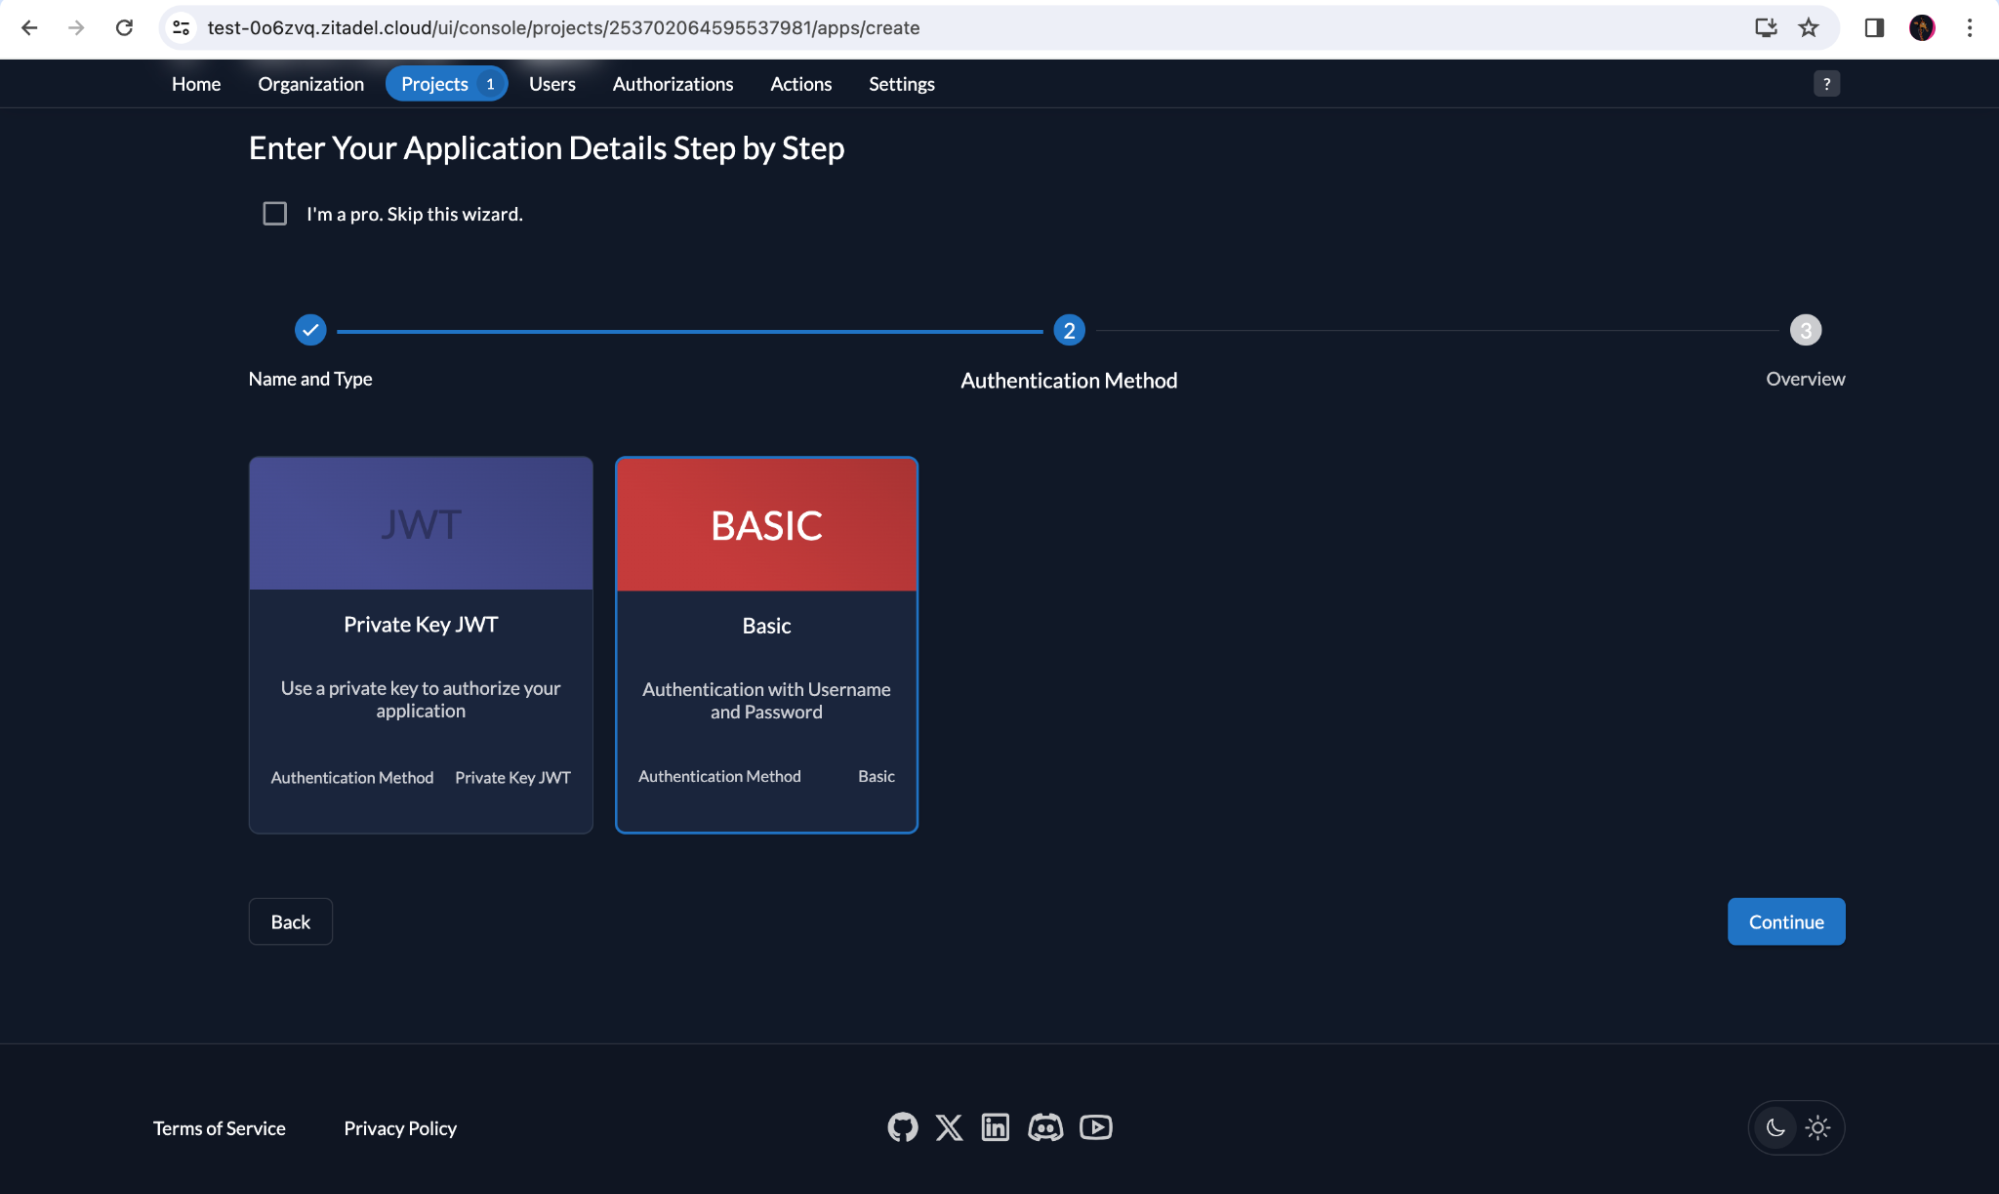Reload the page with browser refresh icon
This screenshot has width=1999, height=1194.
click(124, 28)
